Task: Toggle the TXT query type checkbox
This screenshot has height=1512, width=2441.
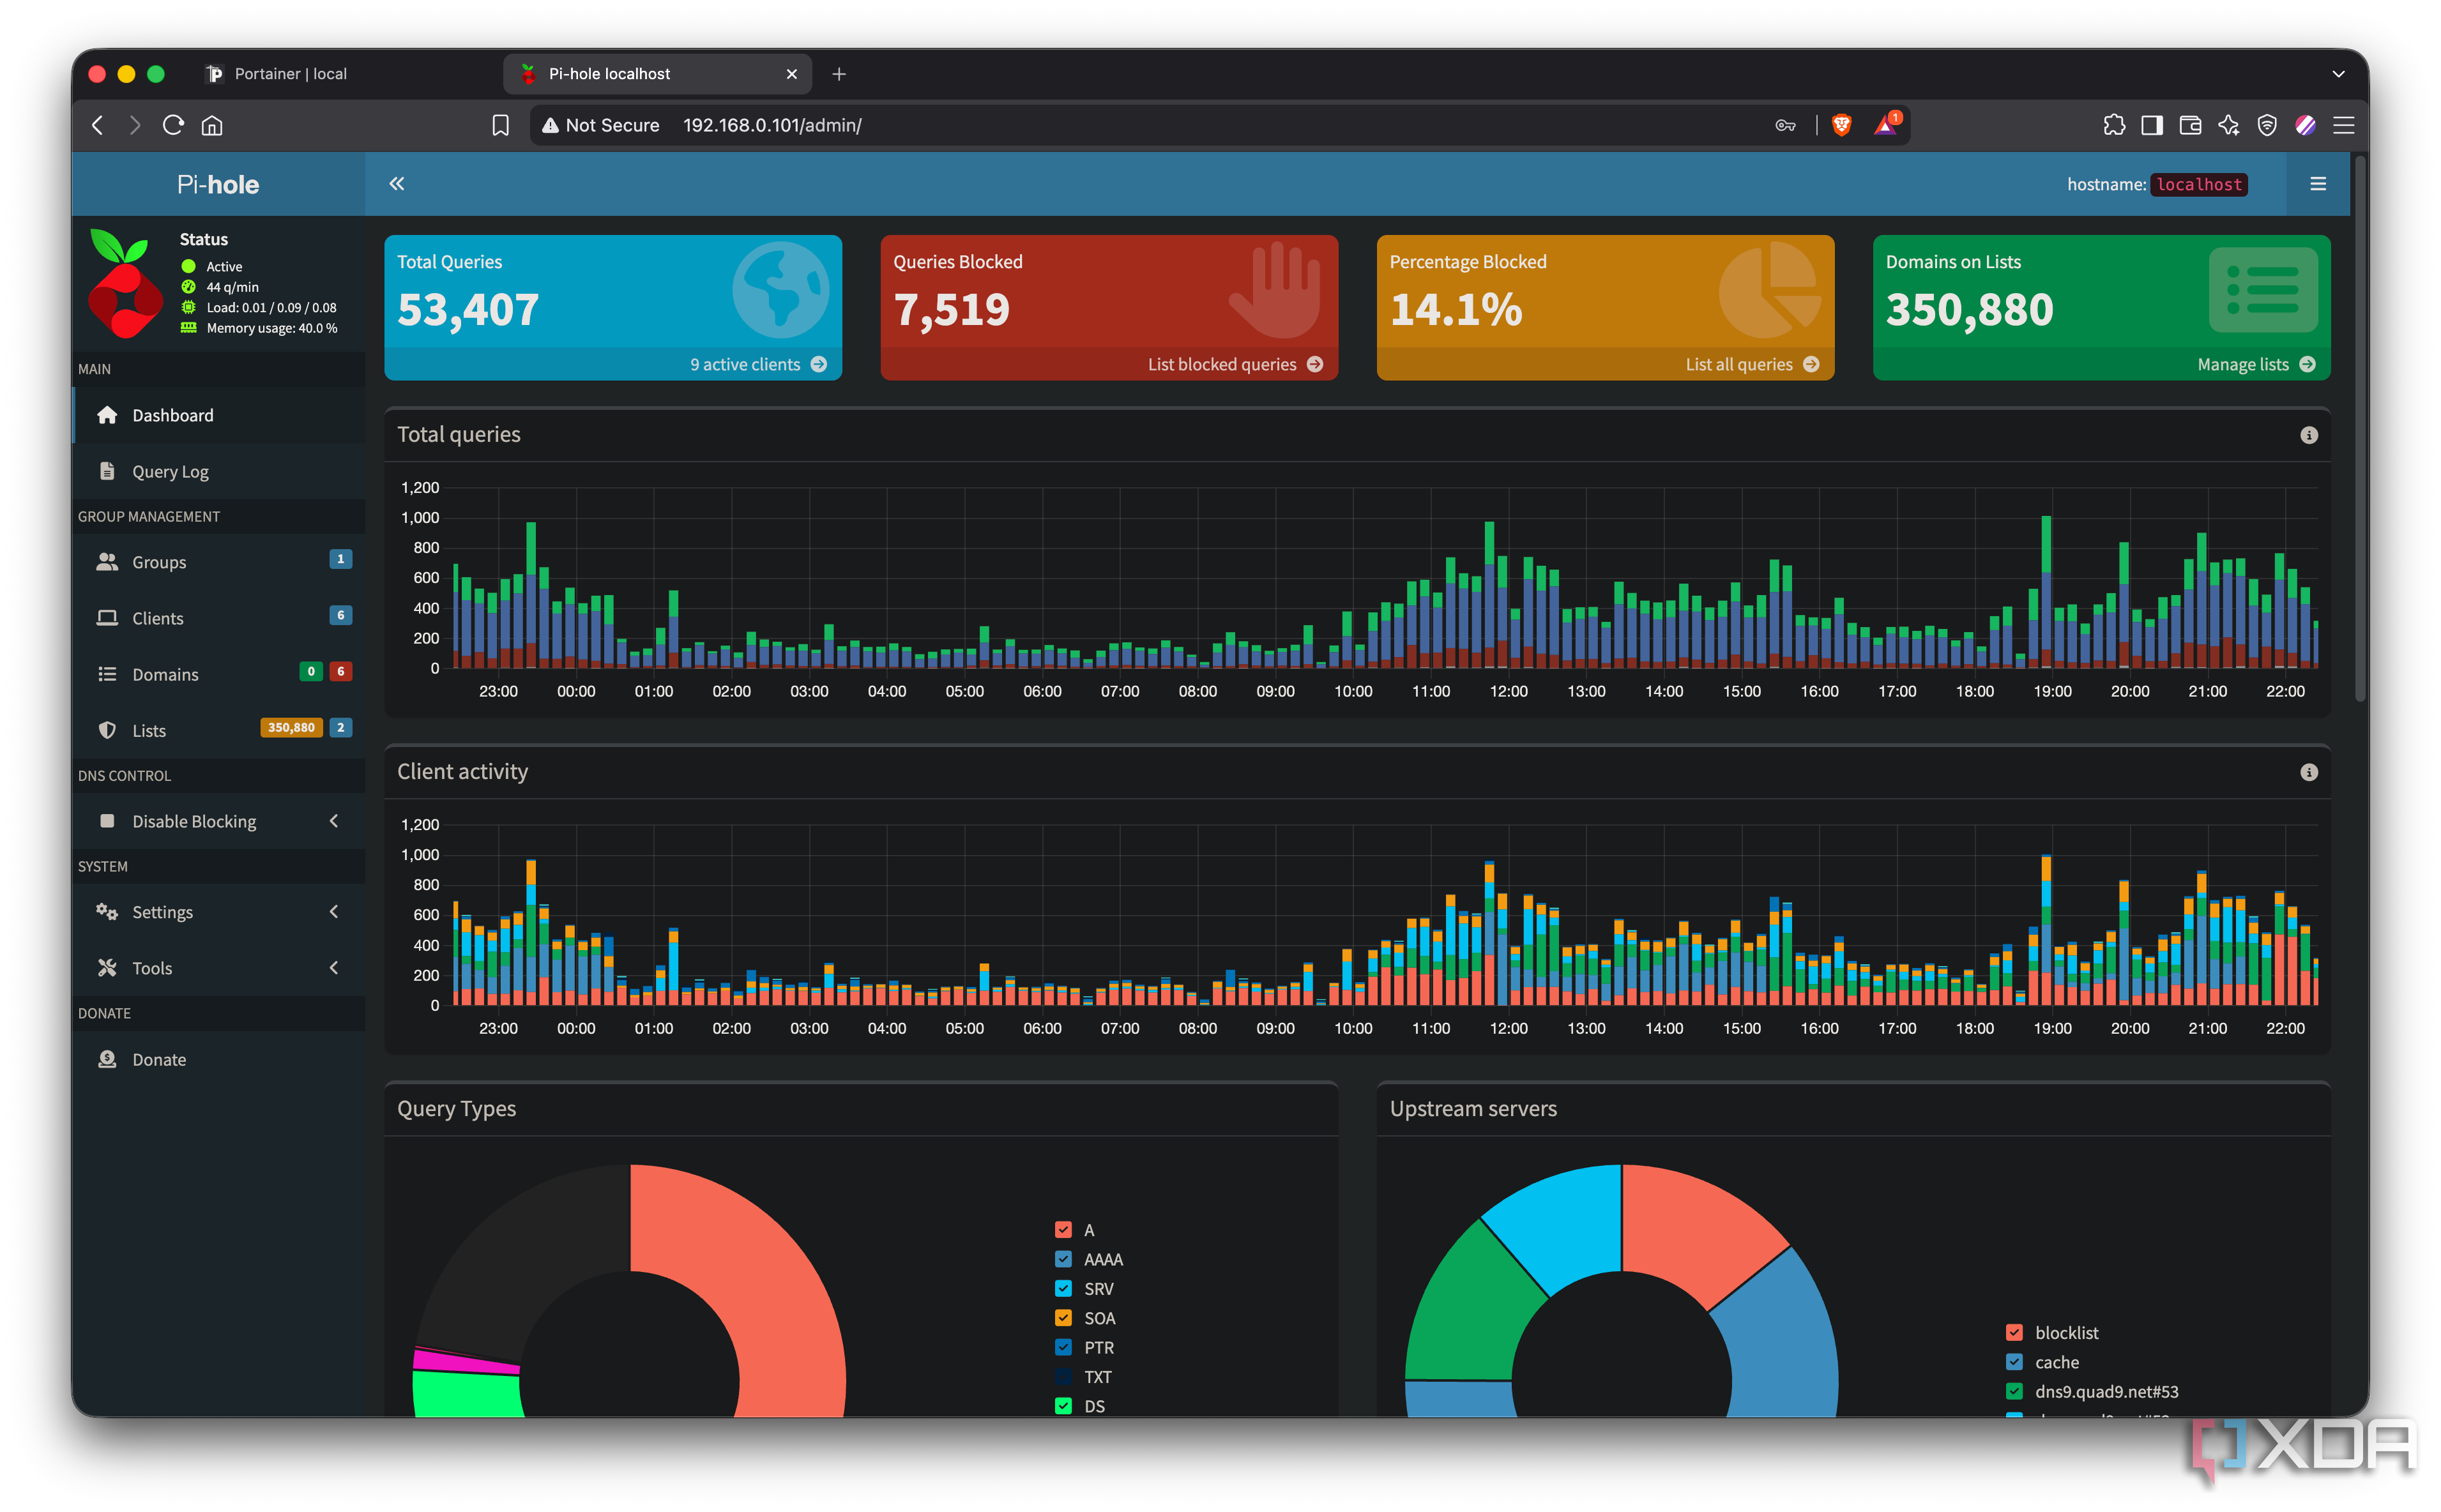Action: point(1063,1376)
